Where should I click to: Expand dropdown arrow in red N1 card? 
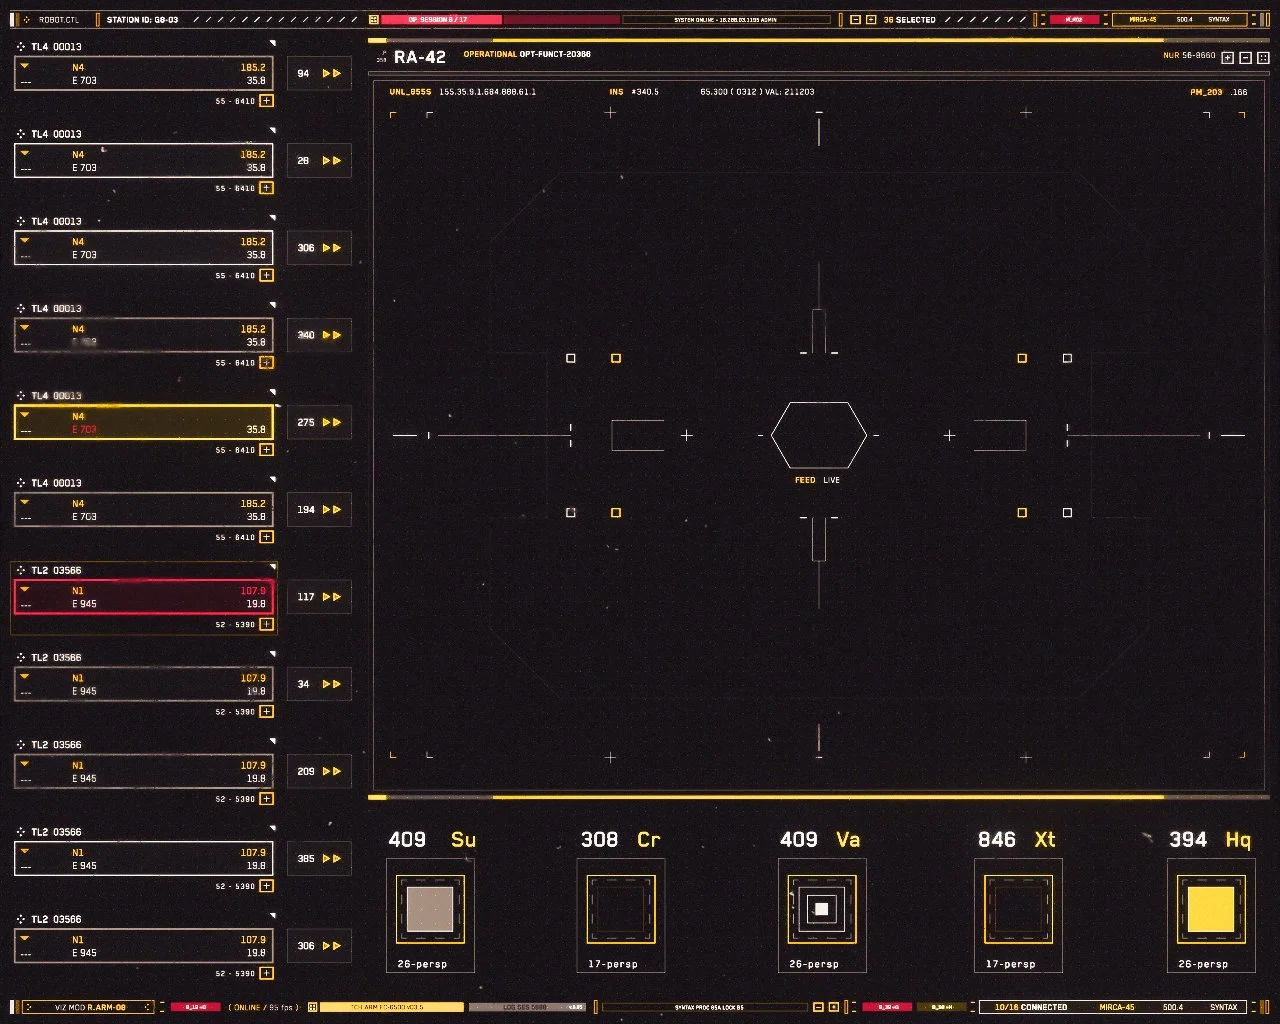coord(25,590)
